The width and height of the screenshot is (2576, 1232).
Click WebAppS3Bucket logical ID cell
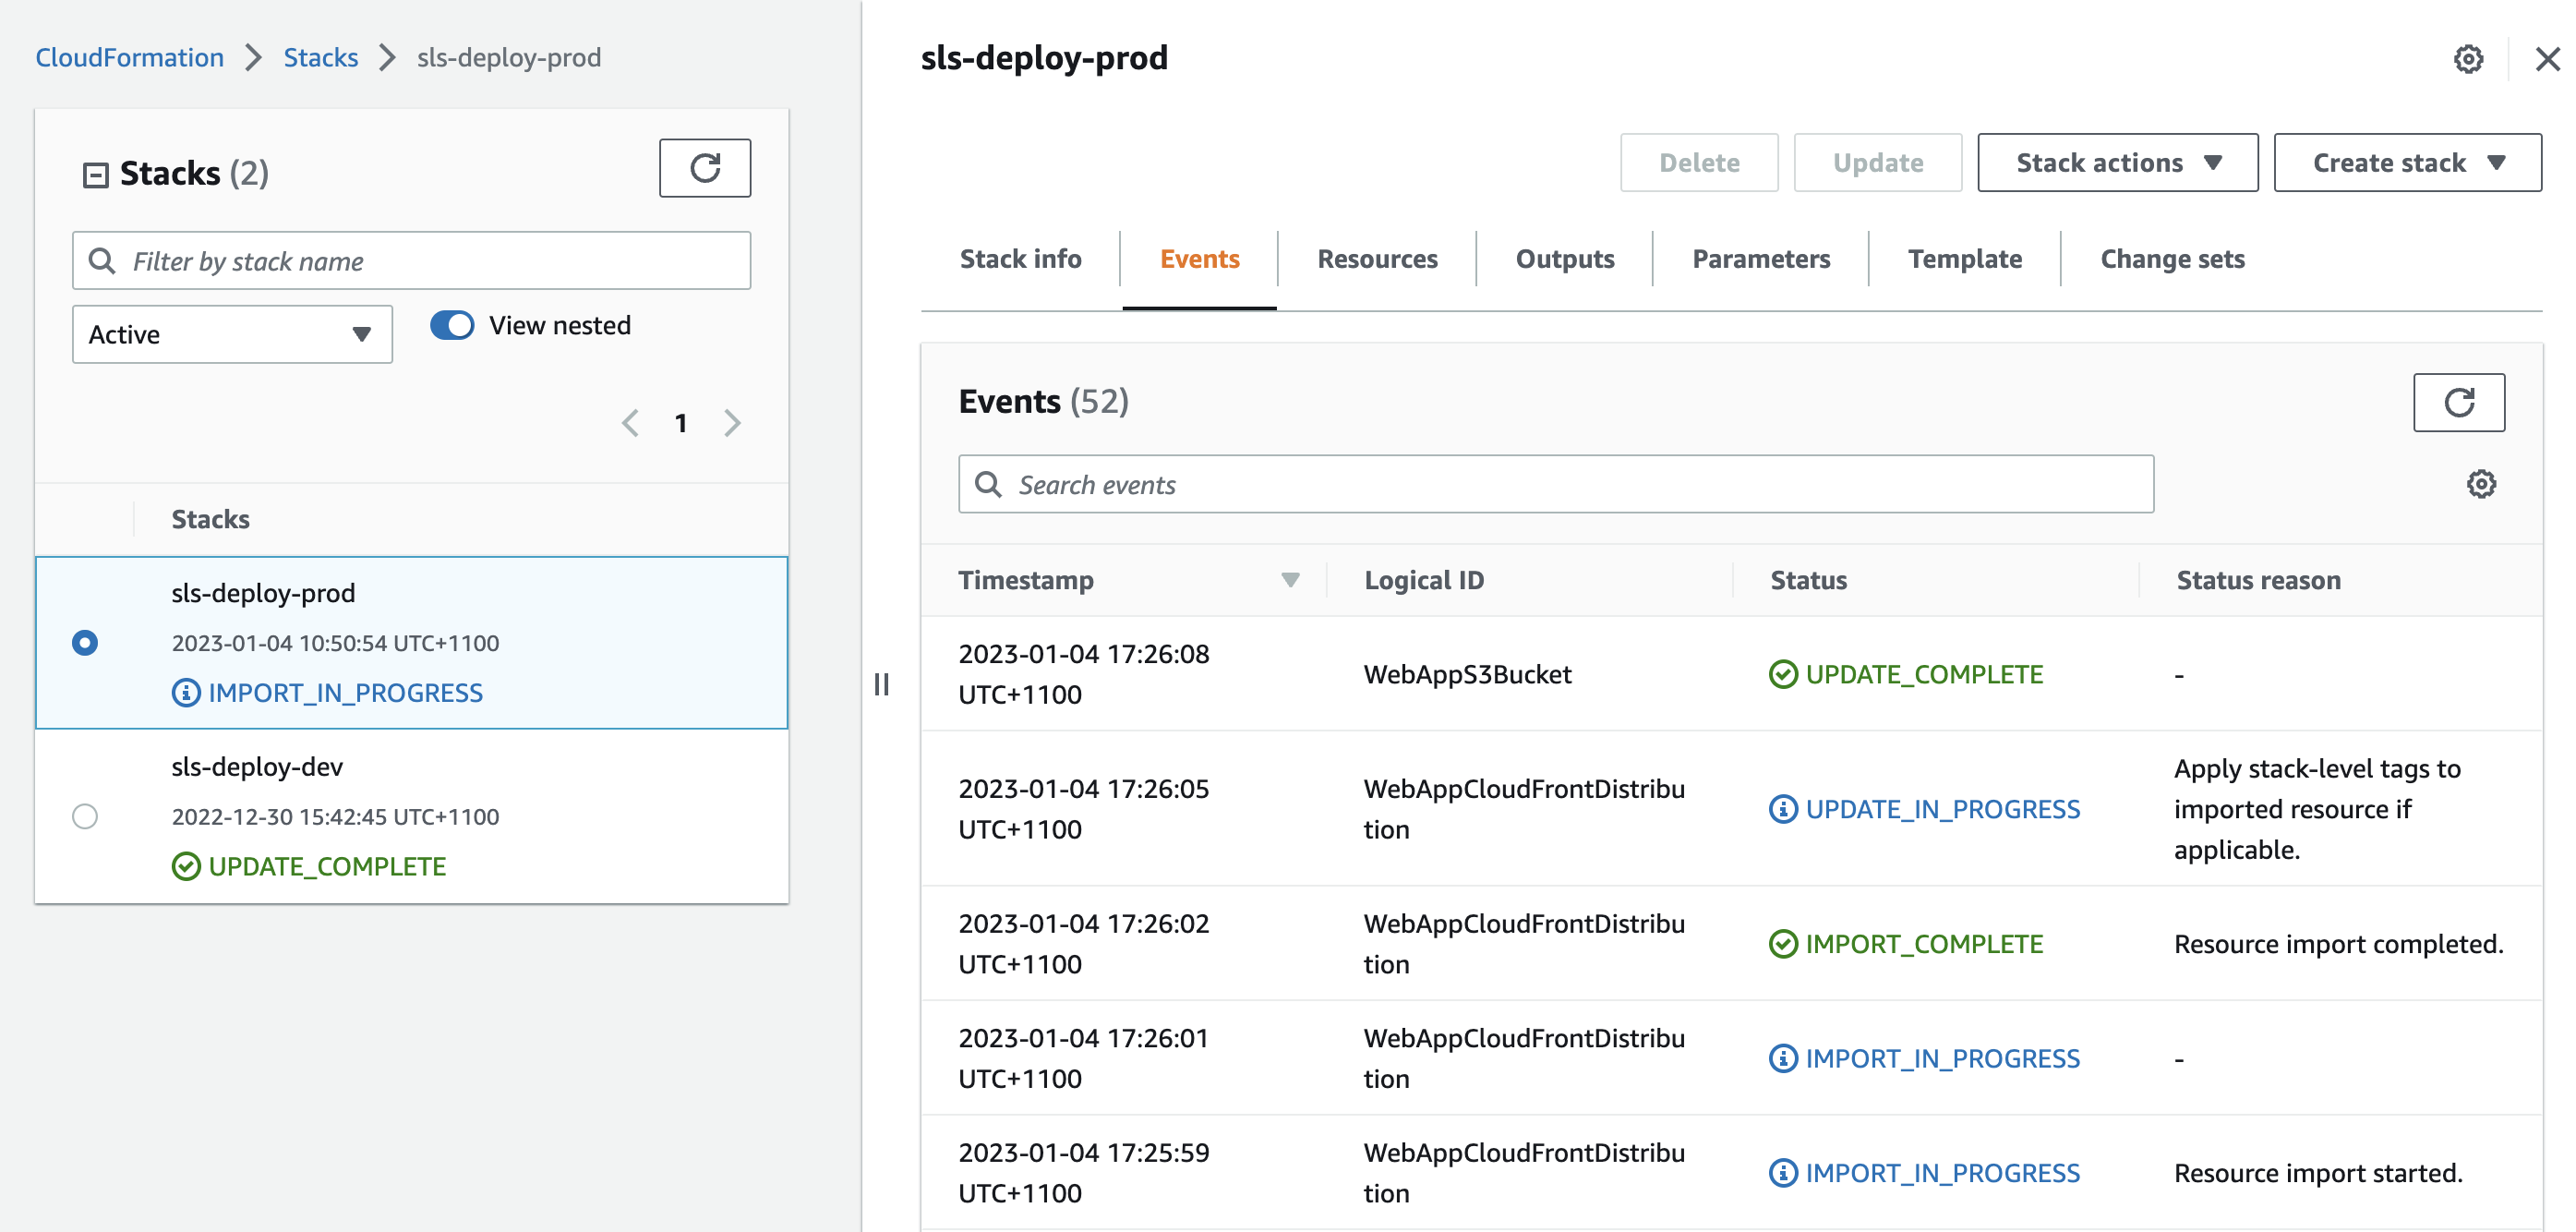(x=1467, y=674)
